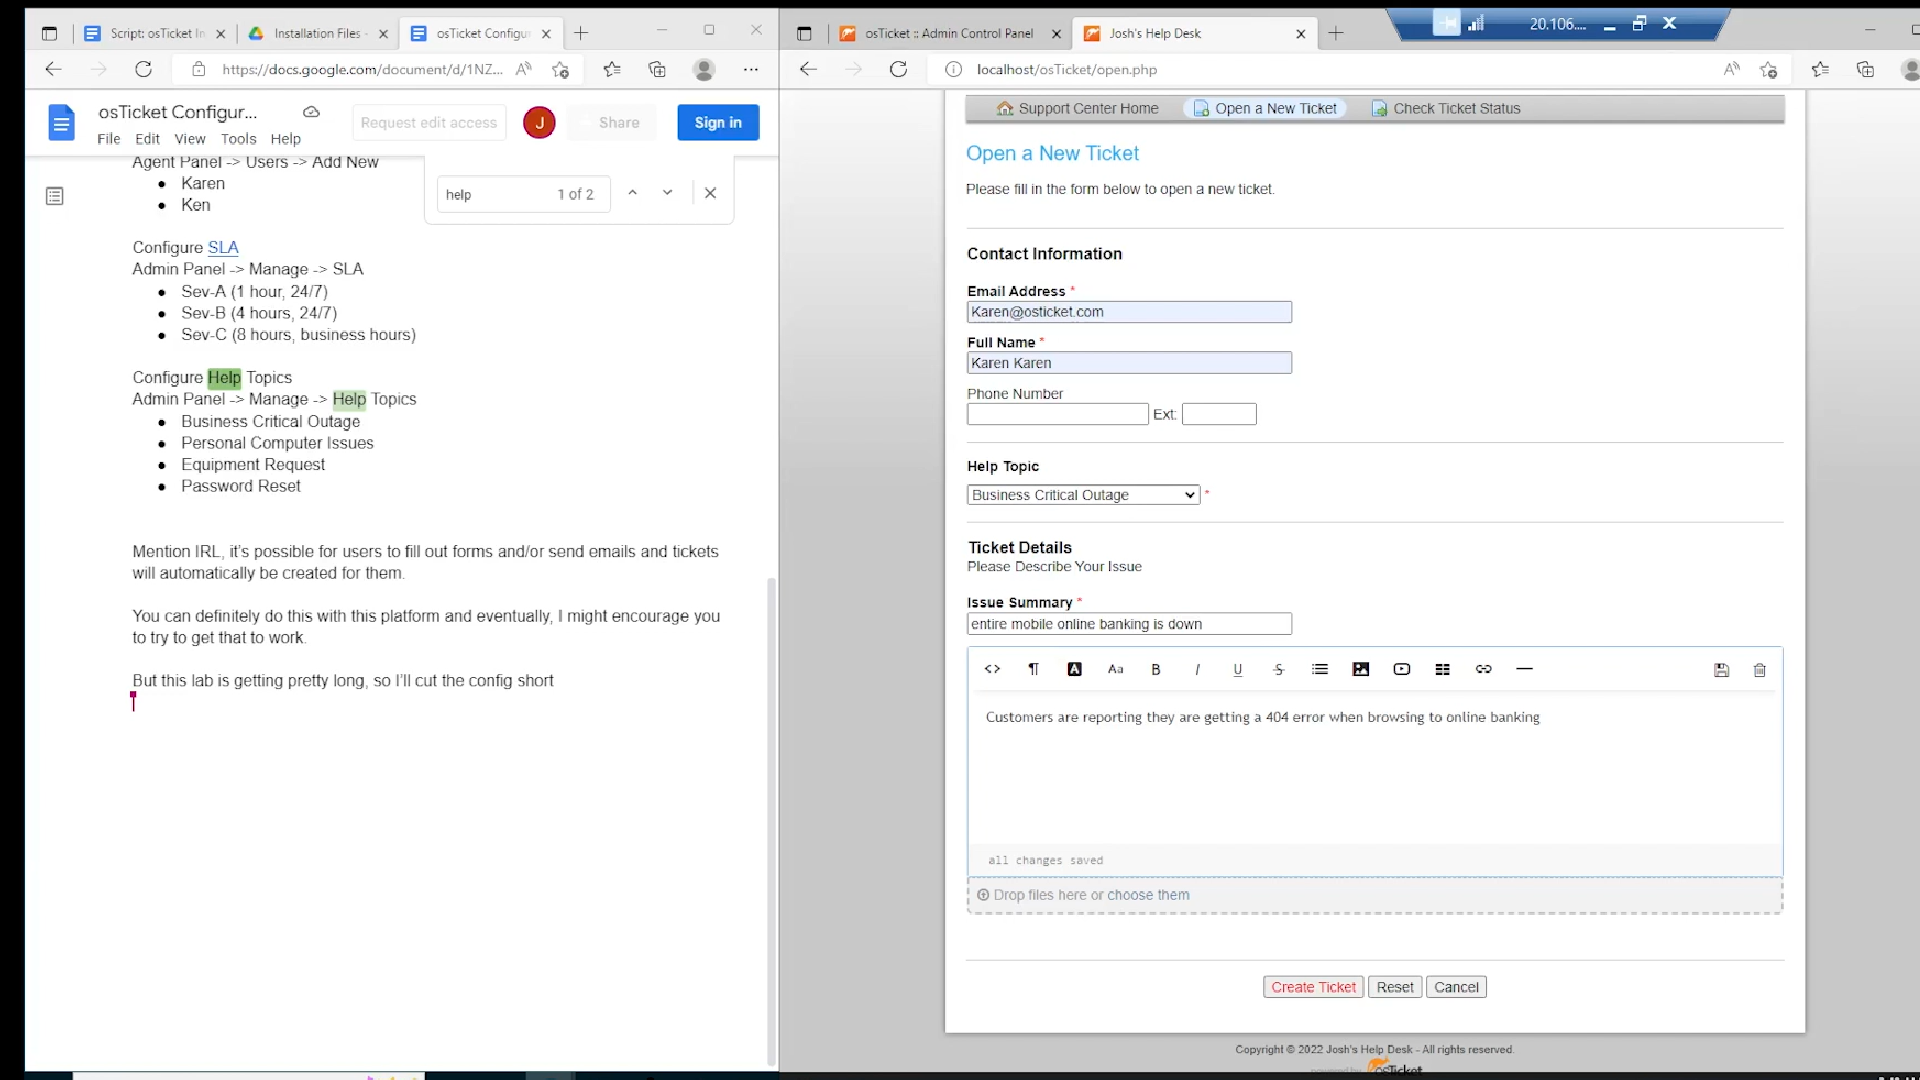Image resolution: width=1920 pixels, height=1080 pixels.
Task: Toggle italic in the ticket editor
Action: click(1197, 669)
